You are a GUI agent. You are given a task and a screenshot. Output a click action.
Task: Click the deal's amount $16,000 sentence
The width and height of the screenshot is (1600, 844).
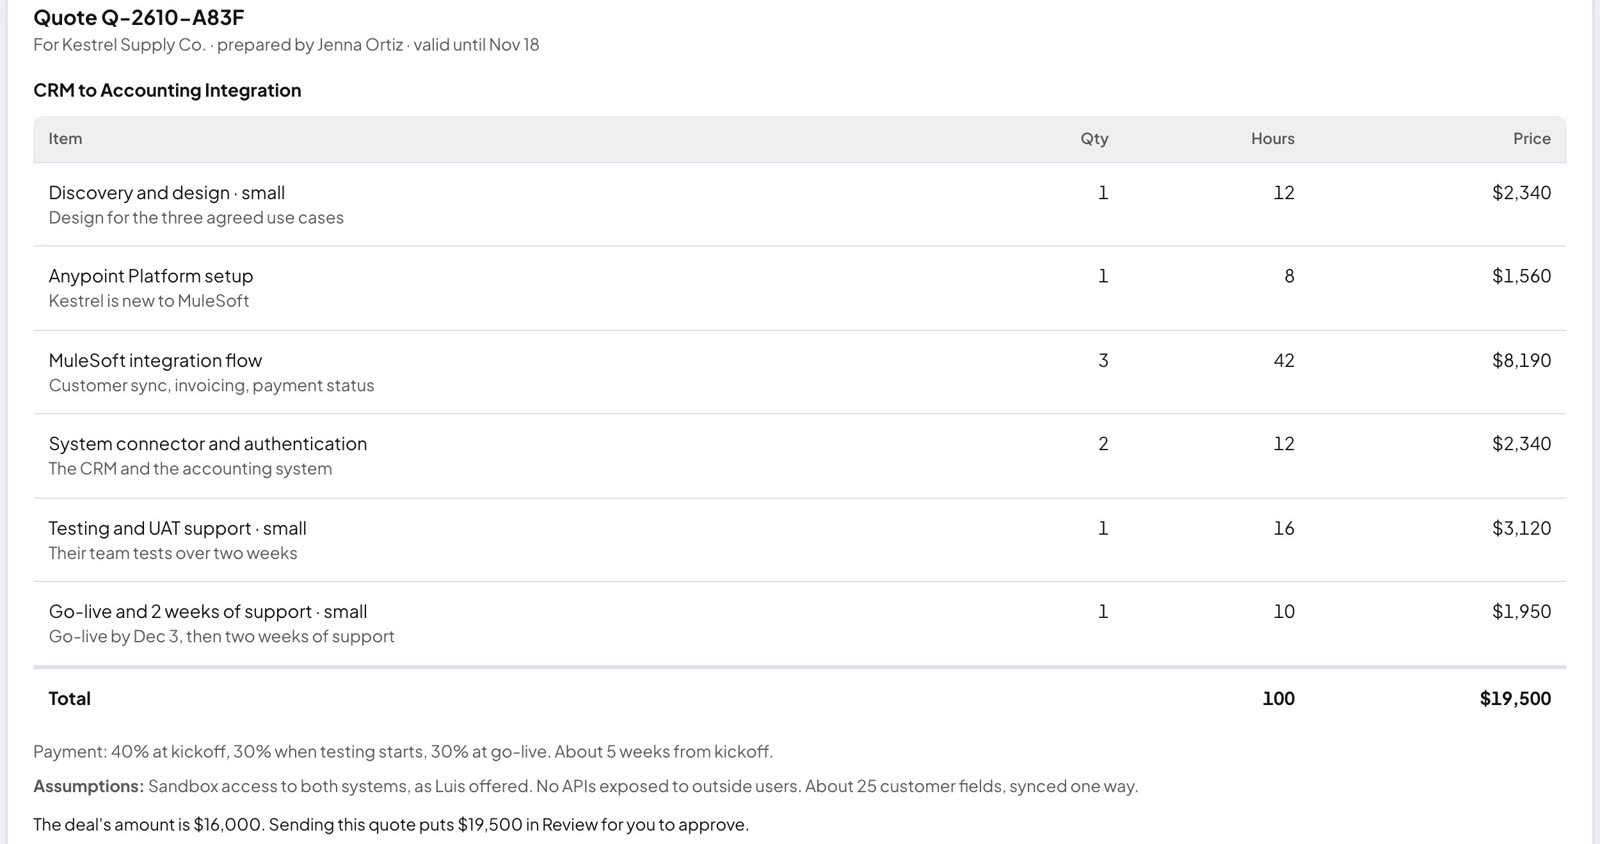click(x=391, y=825)
